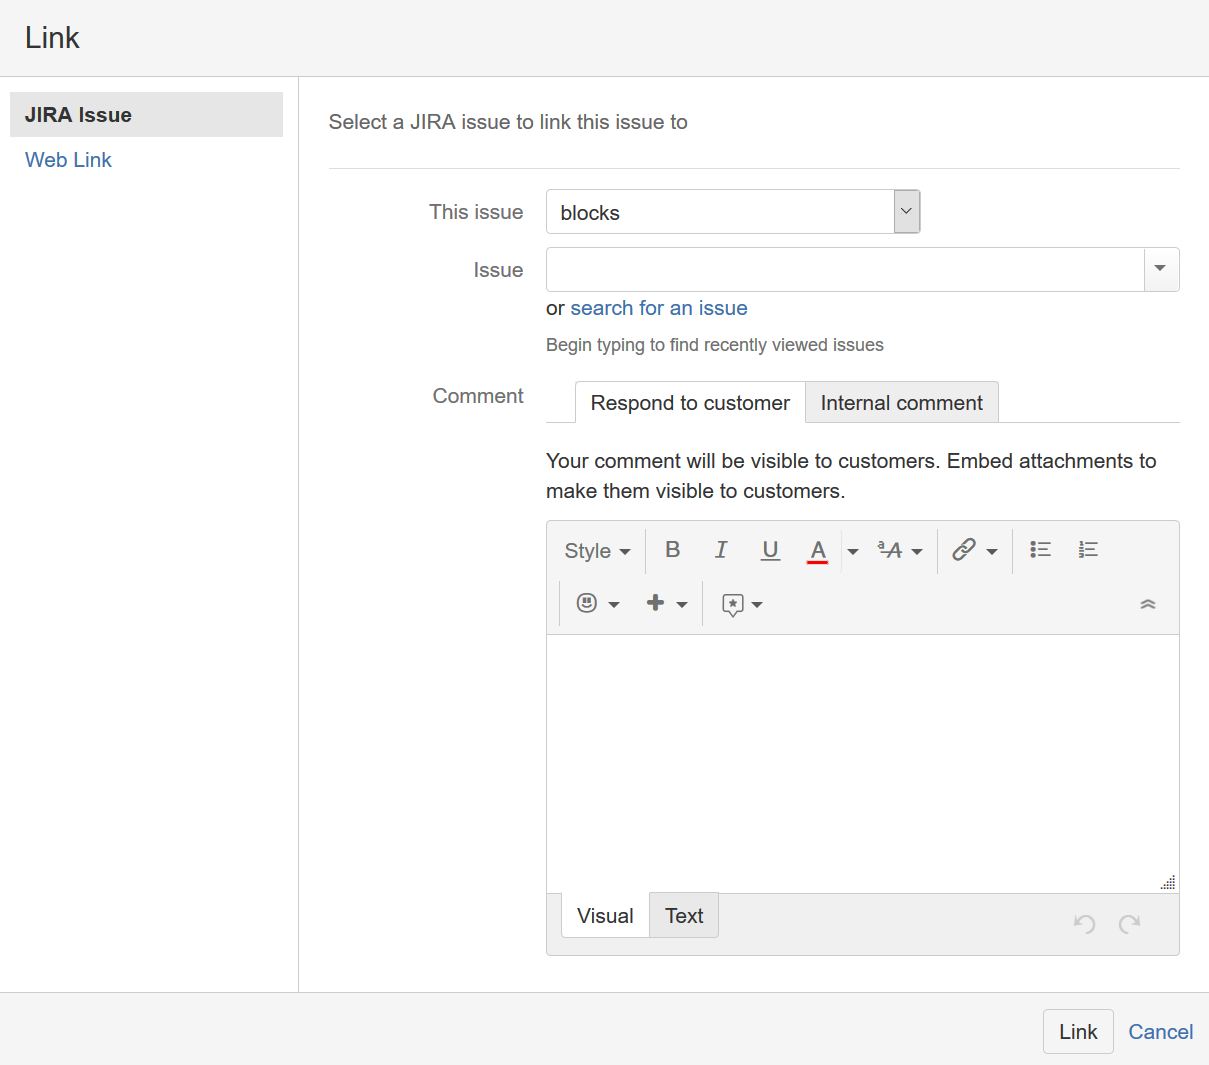Collapse the editor toolbar
The width and height of the screenshot is (1209, 1065).
[x=1148, y=604]
